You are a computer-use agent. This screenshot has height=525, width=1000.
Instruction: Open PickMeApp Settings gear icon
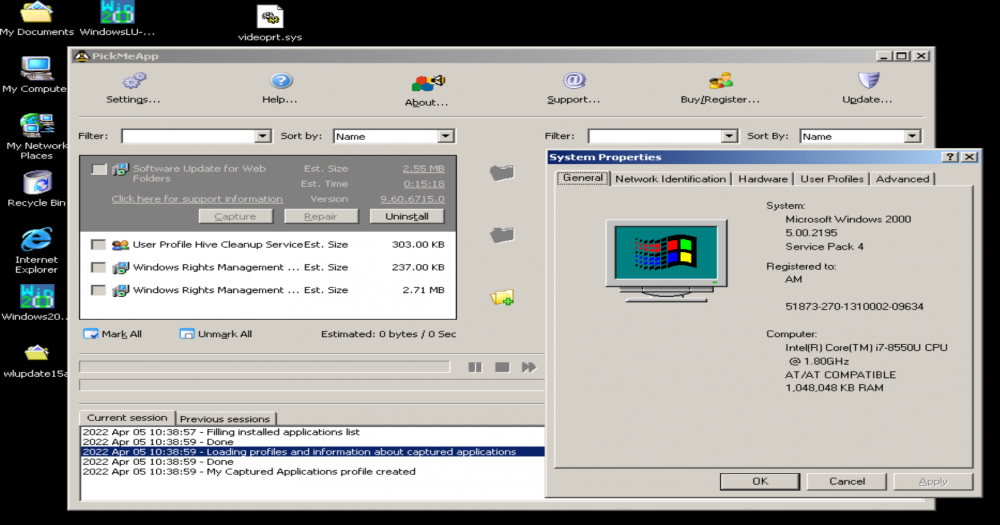133,81
